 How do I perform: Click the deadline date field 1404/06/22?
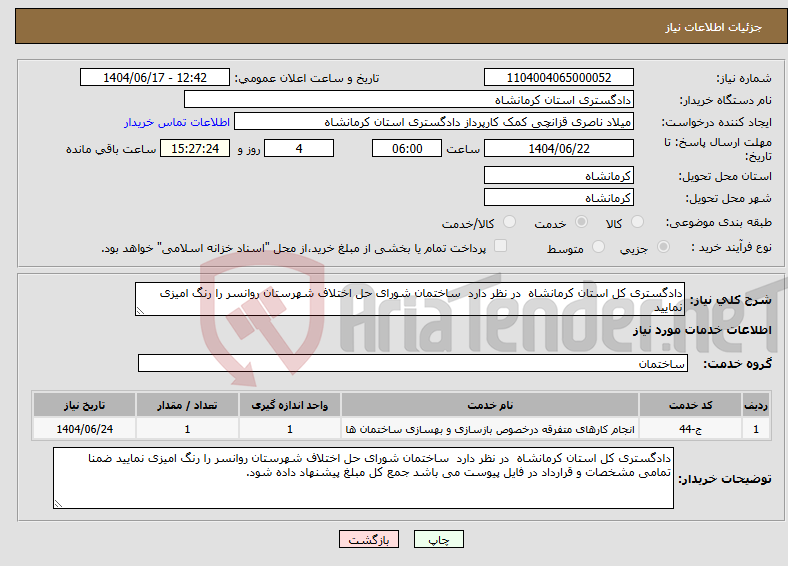pos(558,148)
